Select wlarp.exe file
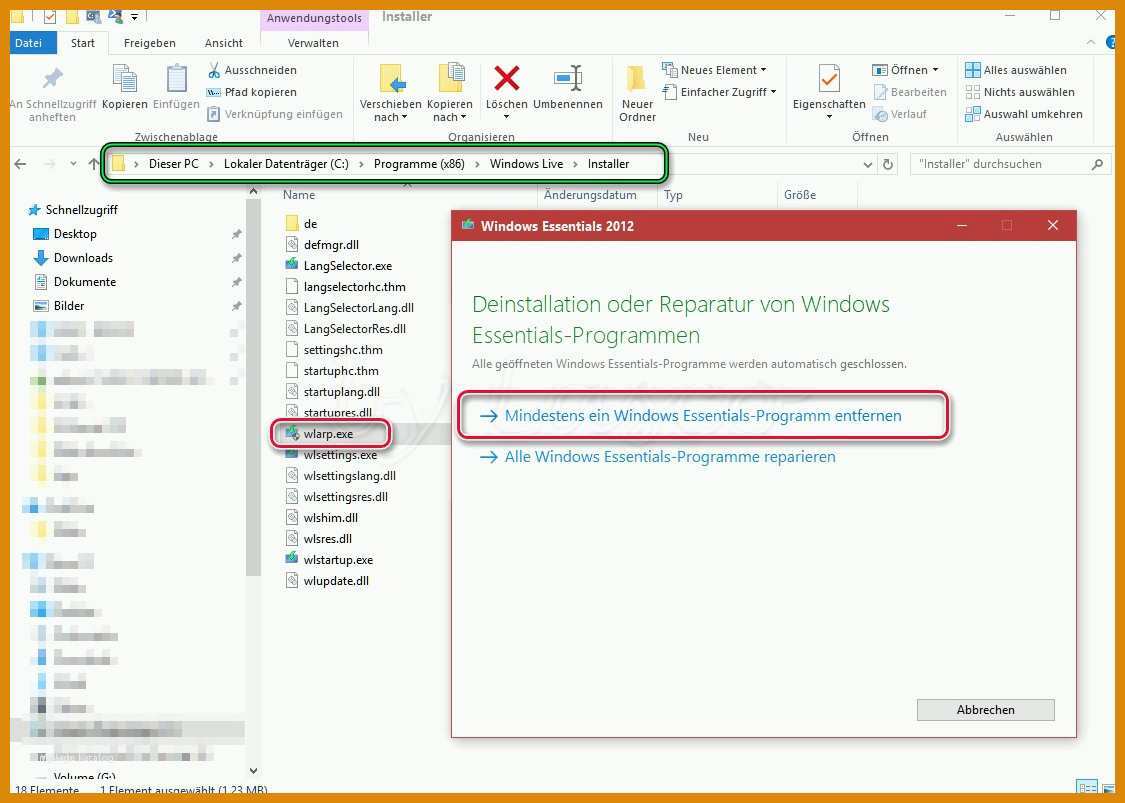Viewport: 1125px width, 803px height. point(328,434)
